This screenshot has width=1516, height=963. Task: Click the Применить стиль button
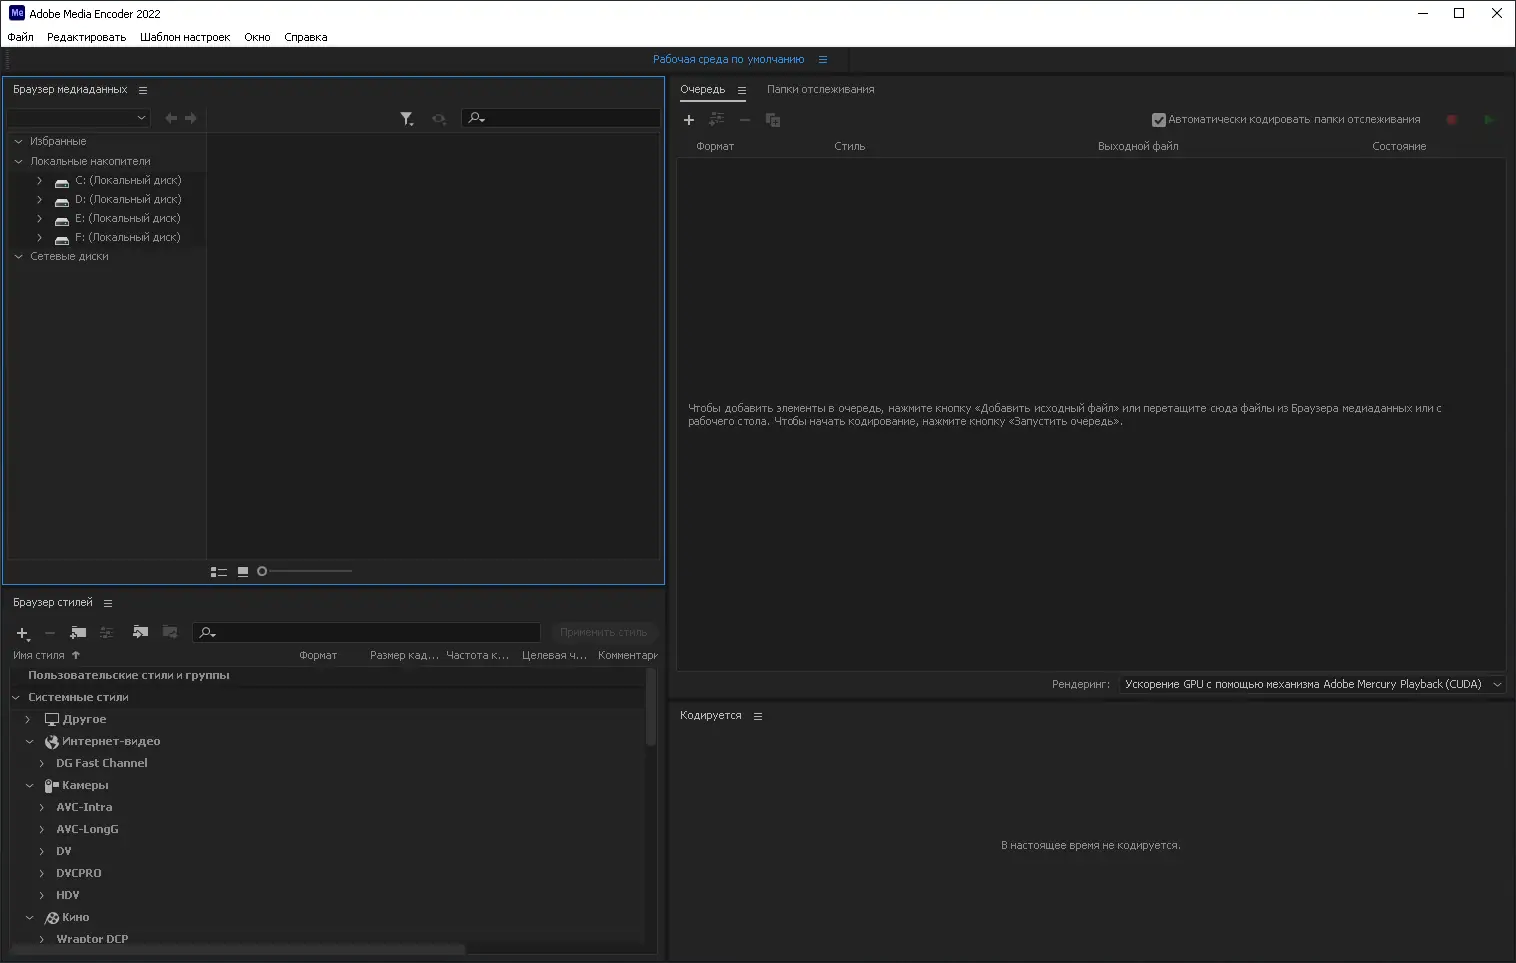point(604,633)
